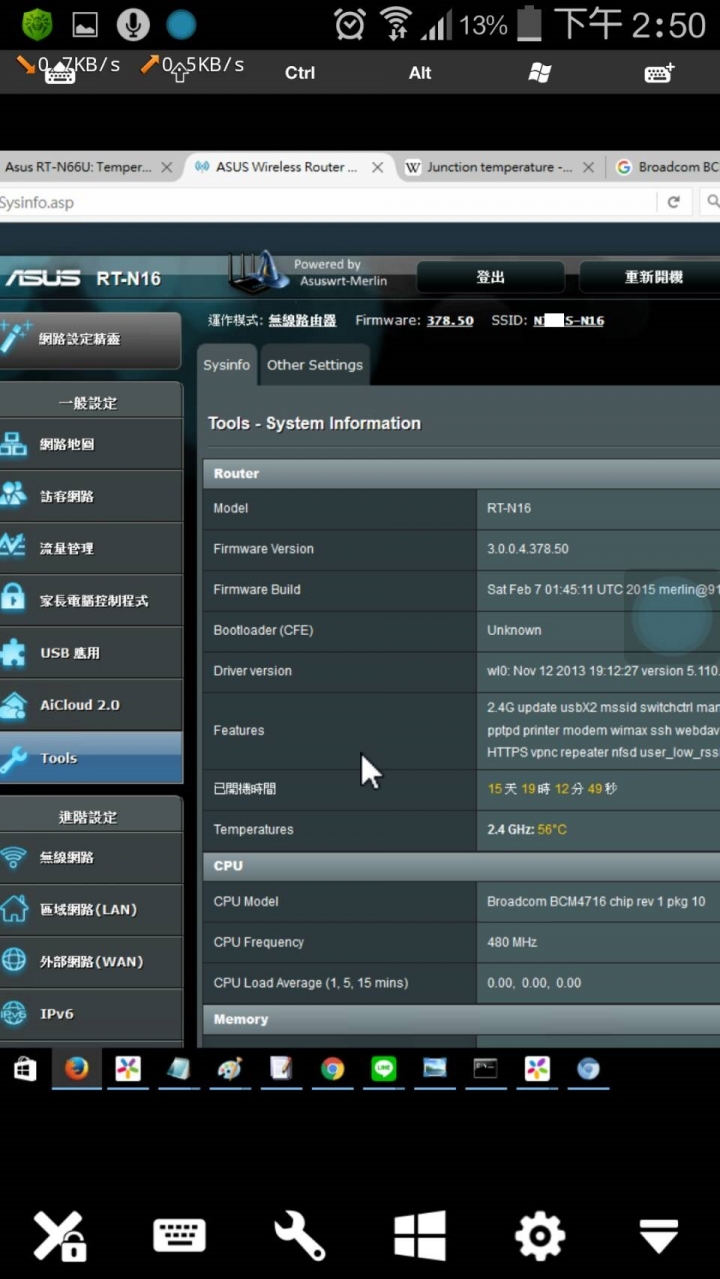The image size is (720, 1279).
Task: Click the 480 MHz CPU frequency value
Action: point(512,942)
